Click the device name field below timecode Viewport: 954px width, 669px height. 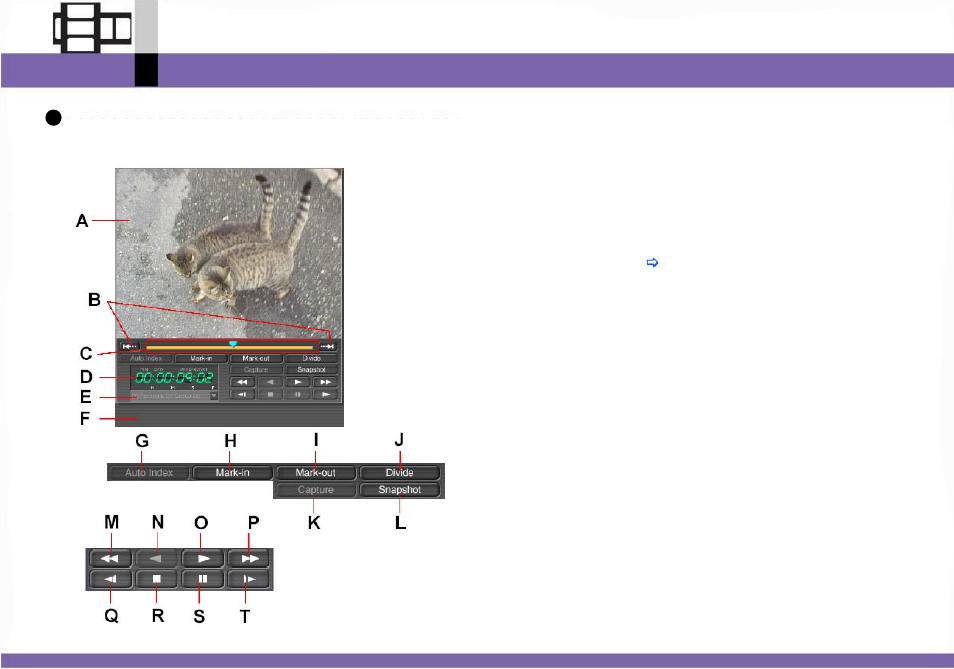coord(170,396)
